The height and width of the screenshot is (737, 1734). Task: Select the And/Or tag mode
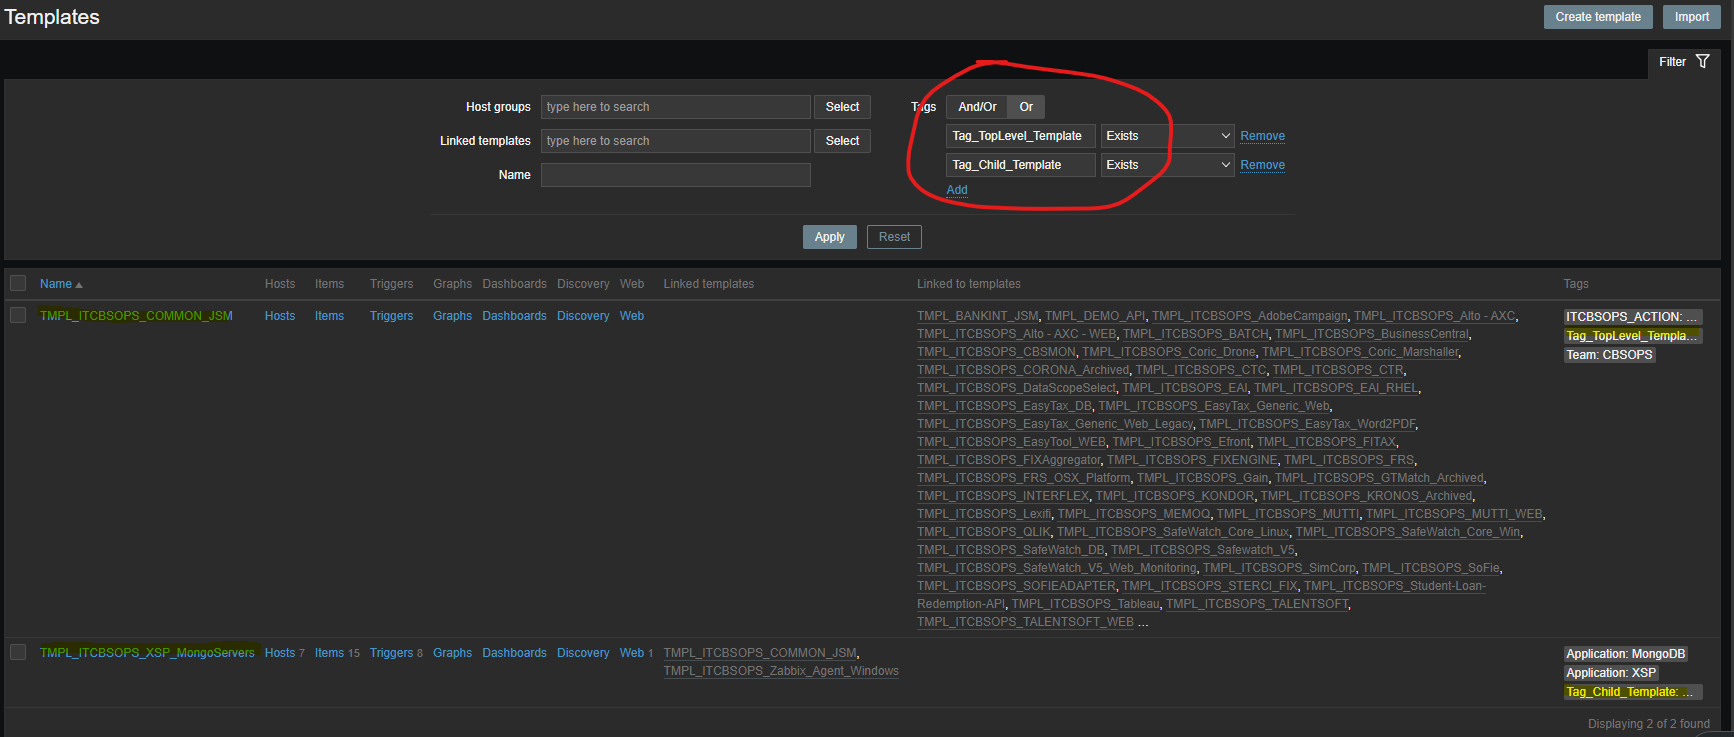tap(976, 107)
